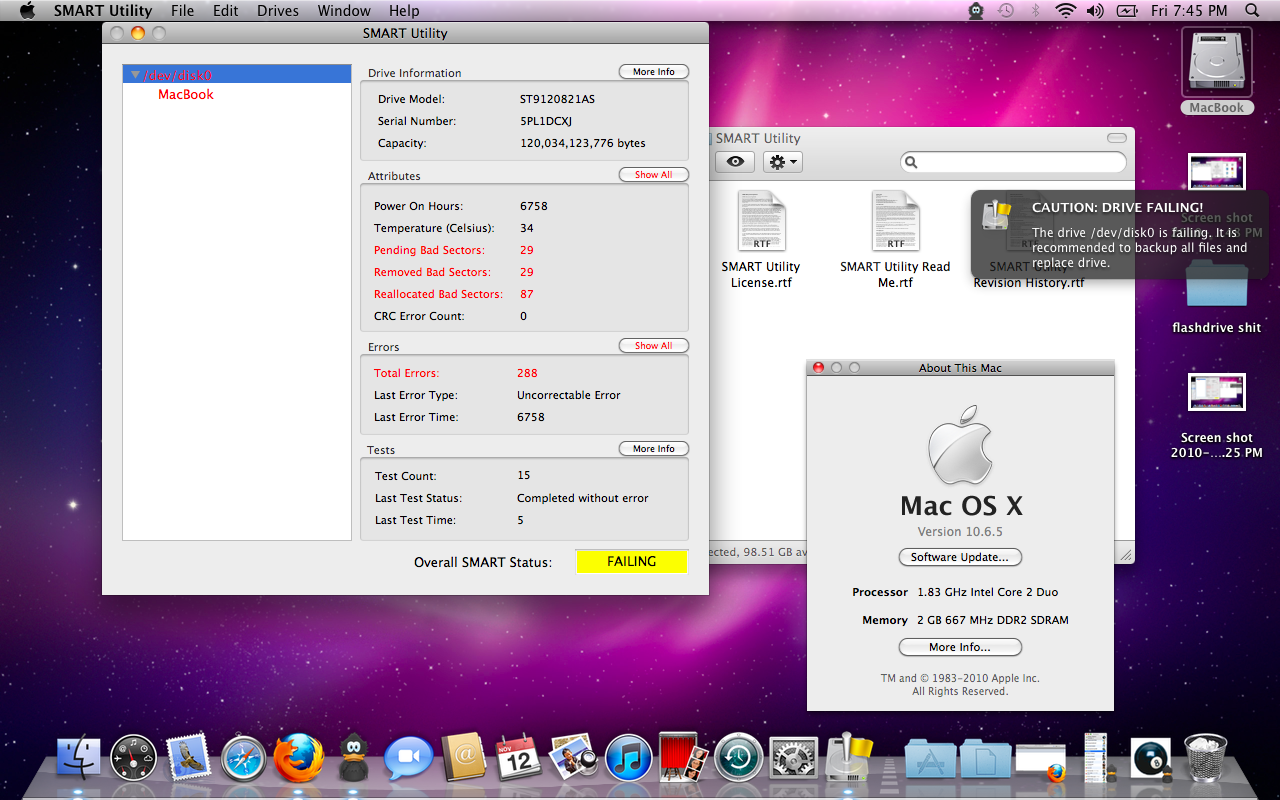Screen dimensions: 1280x800
Task: Open the Help menu
Action: pos(404,11)
